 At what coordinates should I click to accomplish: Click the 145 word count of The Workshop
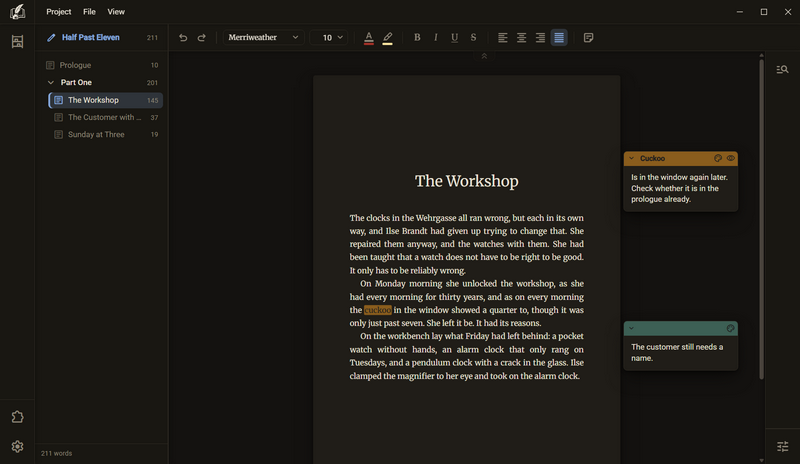coord(153,101)
